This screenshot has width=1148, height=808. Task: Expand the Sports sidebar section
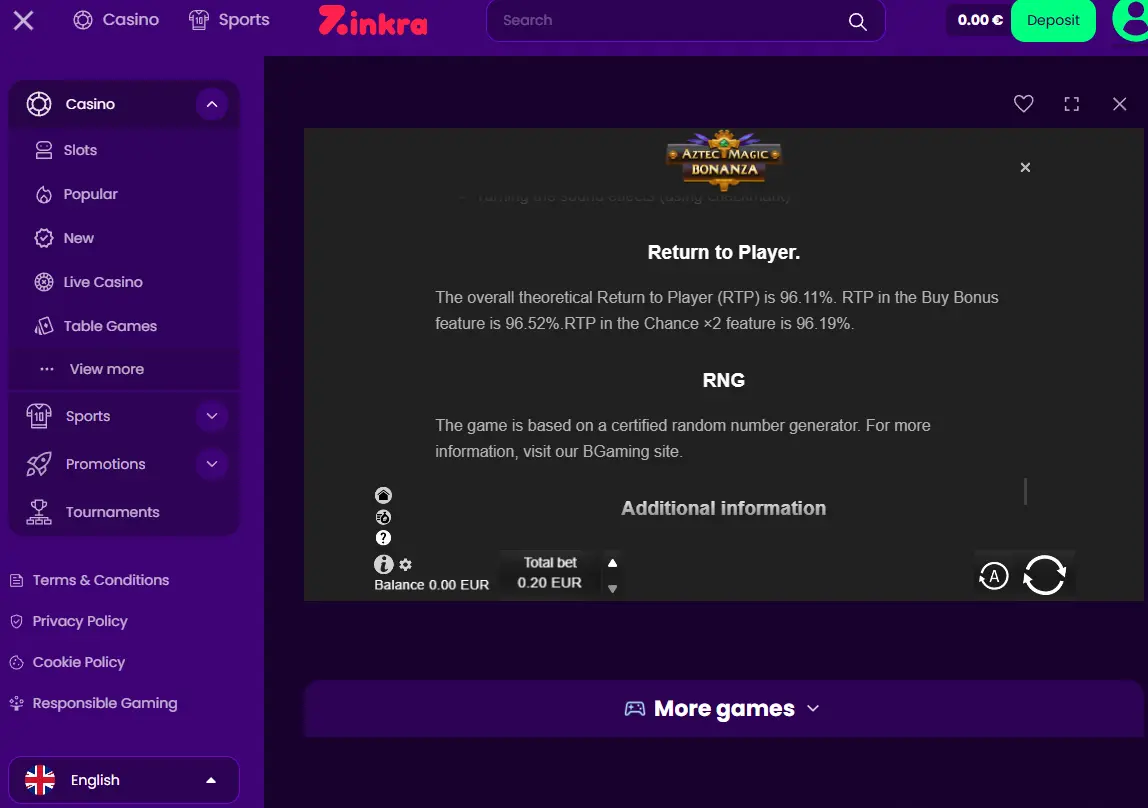click(212, 416)
